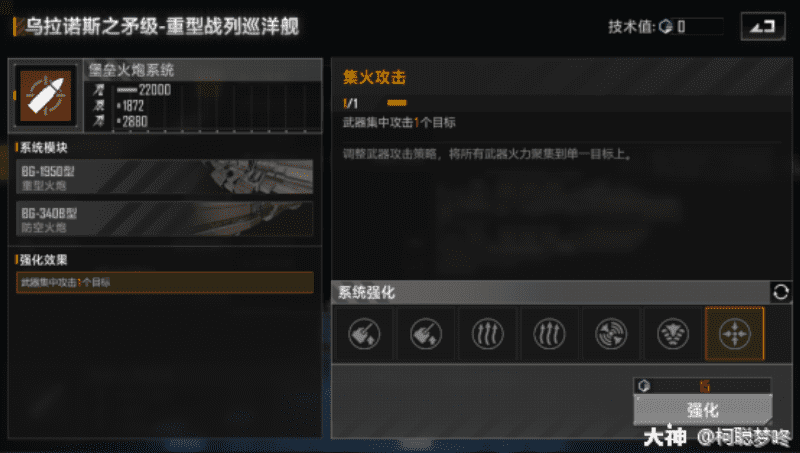800x453 pixels.
Task: Click the refresh icon beside 系统强化
Action: 781,292
